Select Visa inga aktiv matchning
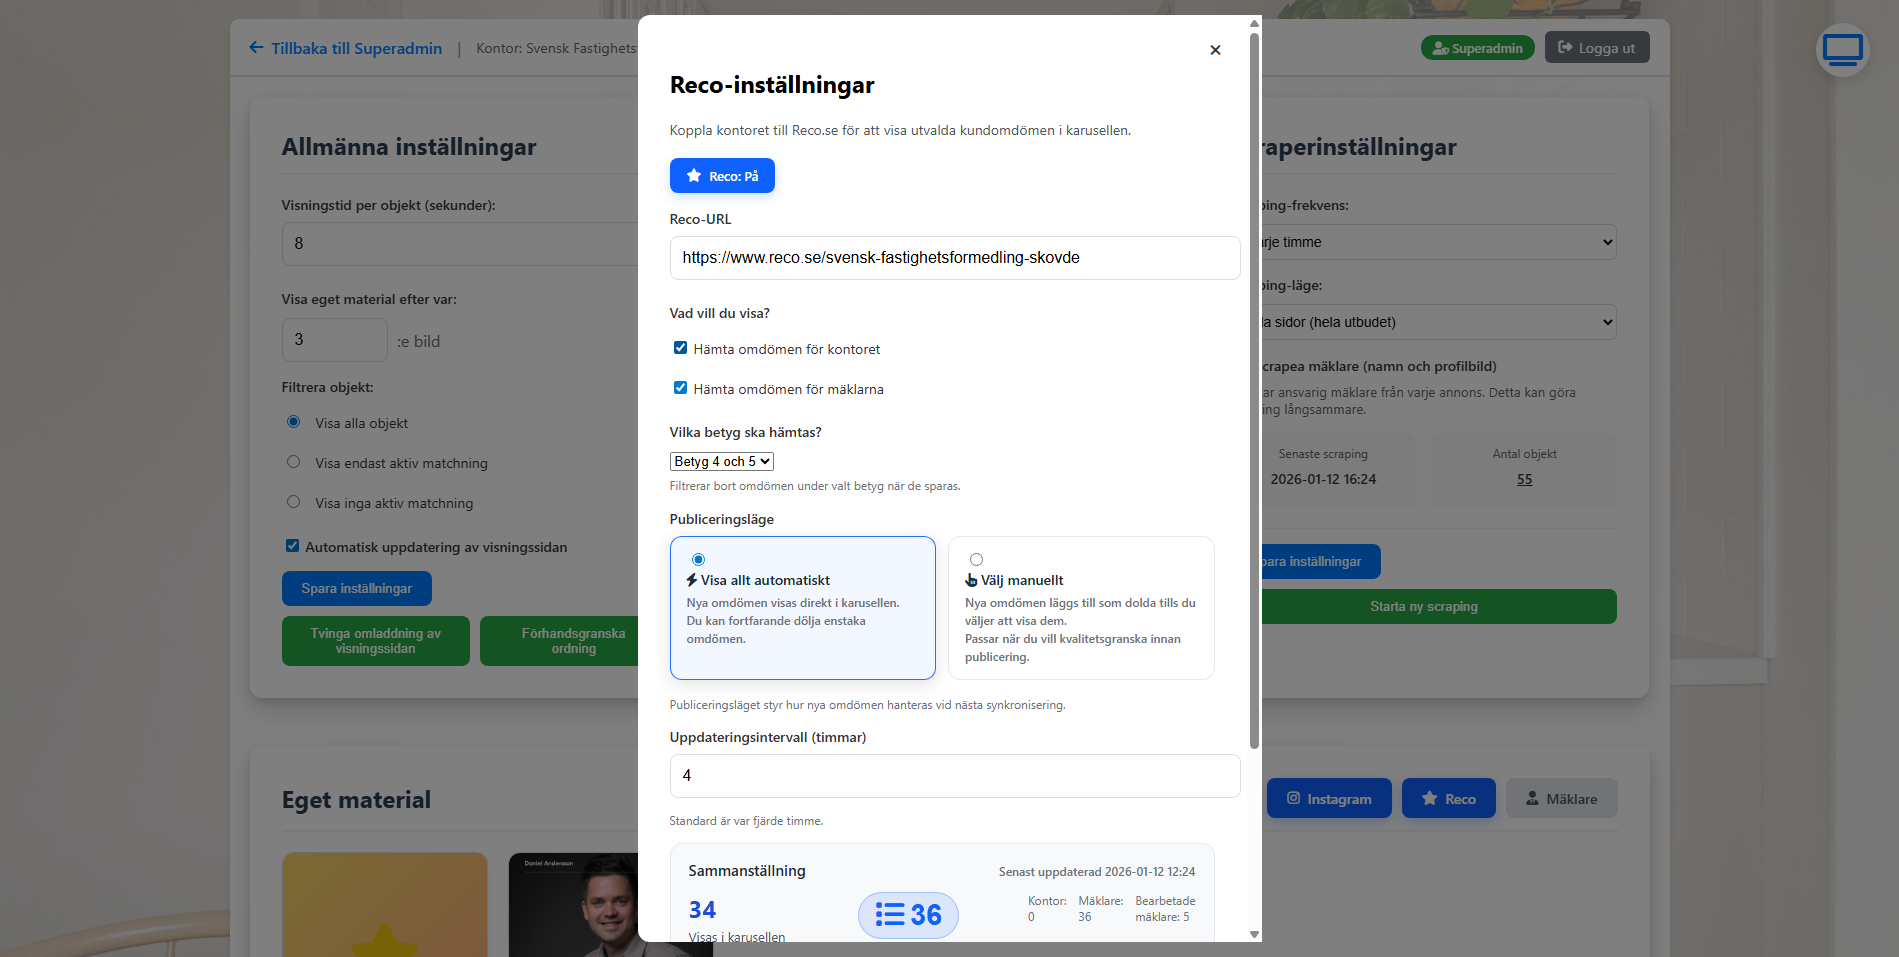This screenshot has width=1899, height=957. pos(293,502)
